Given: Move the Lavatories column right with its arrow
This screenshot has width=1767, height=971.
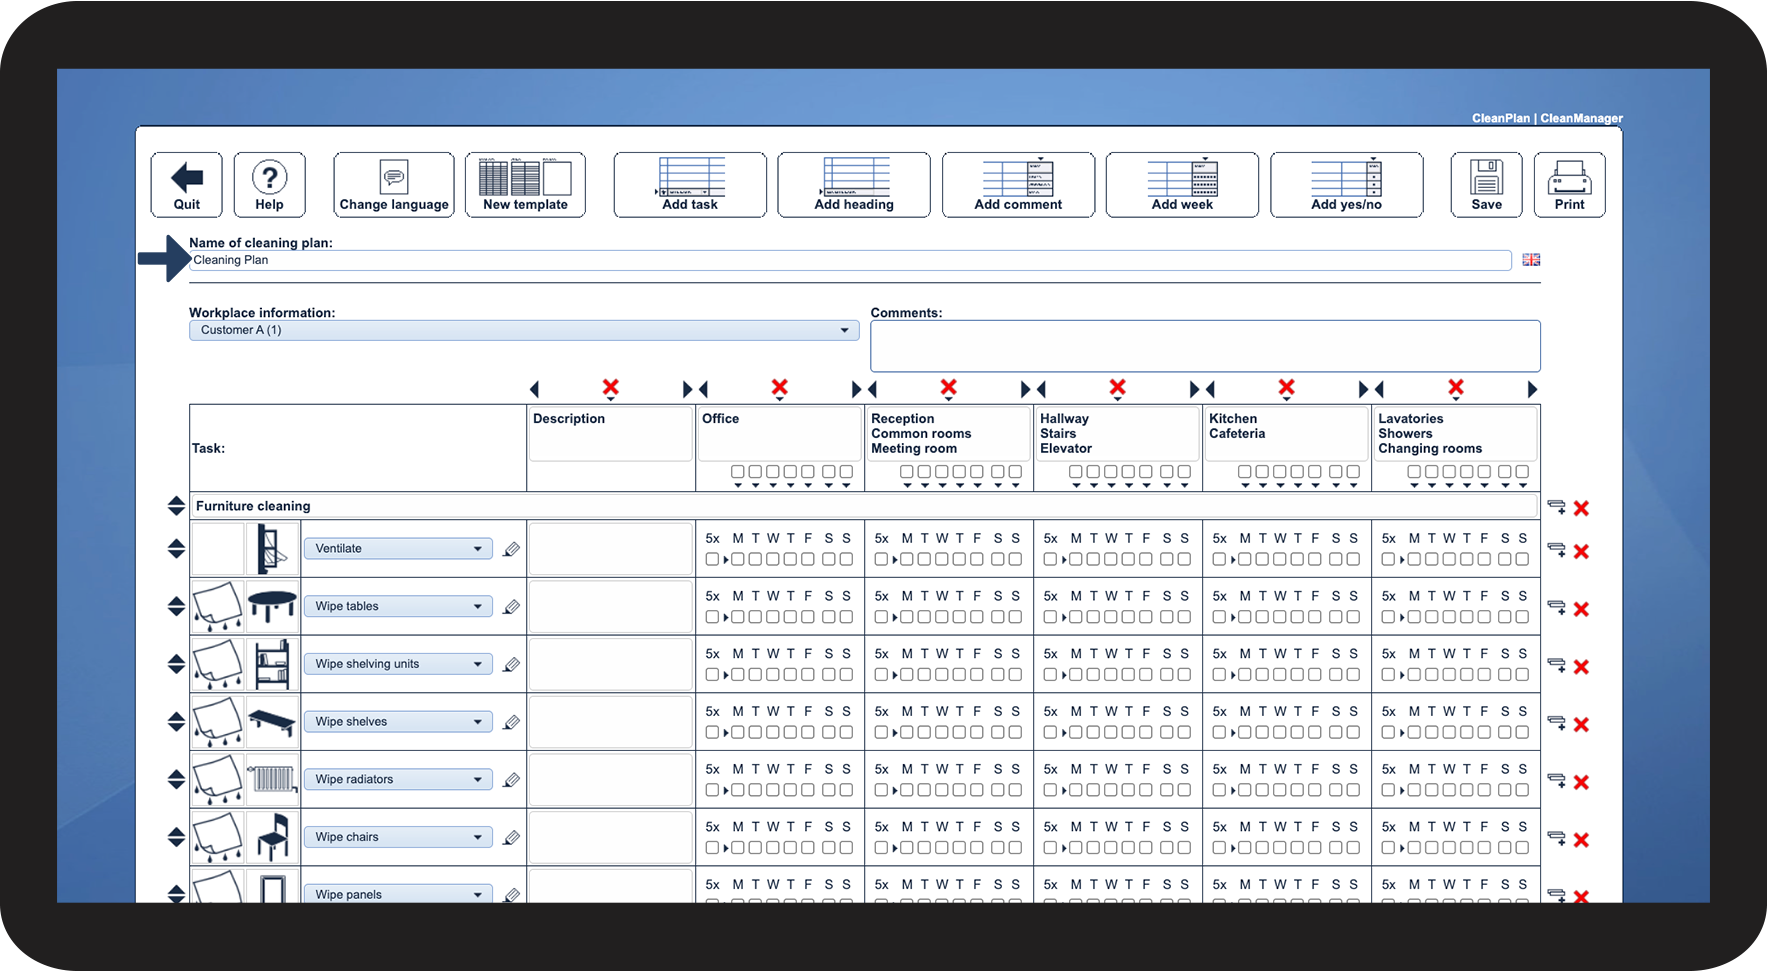Looking at the screenshot, I should tap(1532, 389).
